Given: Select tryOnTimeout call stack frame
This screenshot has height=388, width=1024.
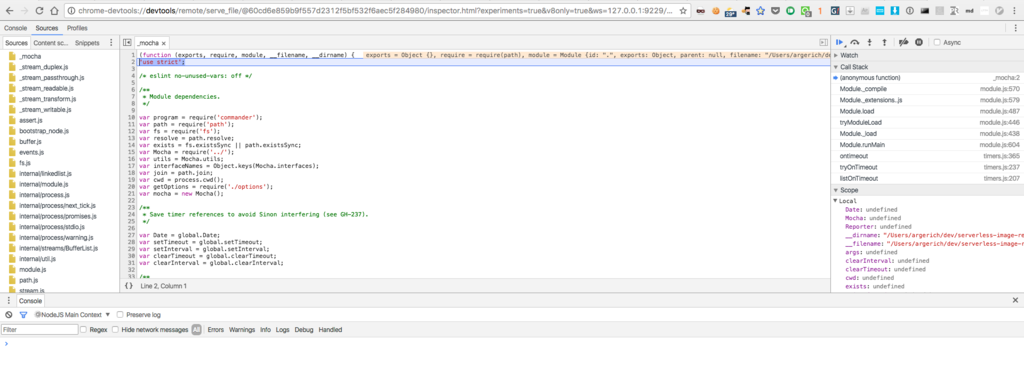Looking at the screenshot, I should 928,167.
